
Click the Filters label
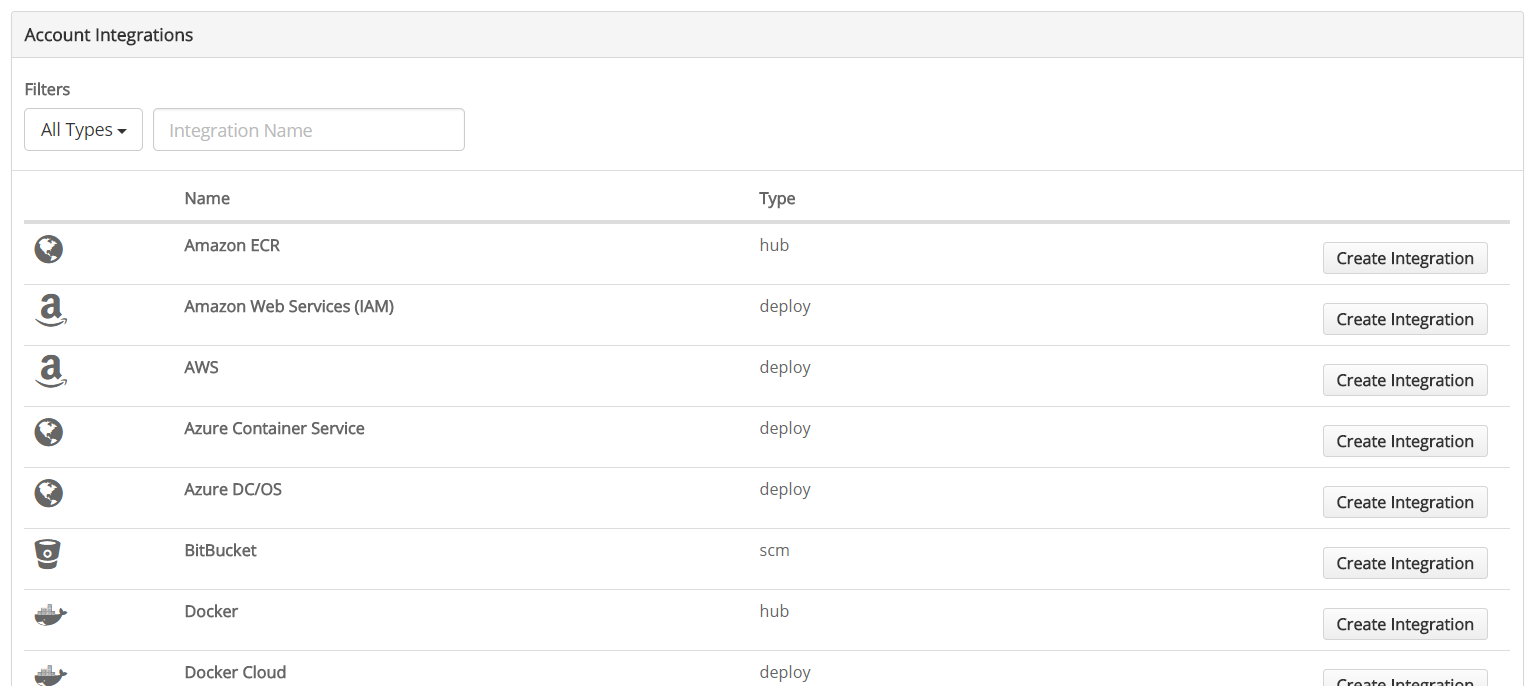point(47,89)
